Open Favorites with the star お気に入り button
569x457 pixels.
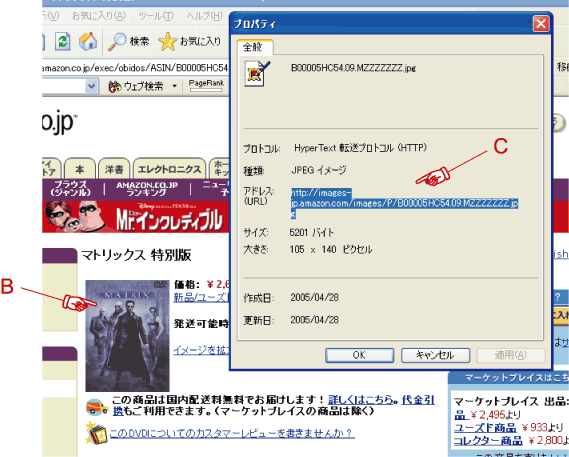tap(190, 41)
